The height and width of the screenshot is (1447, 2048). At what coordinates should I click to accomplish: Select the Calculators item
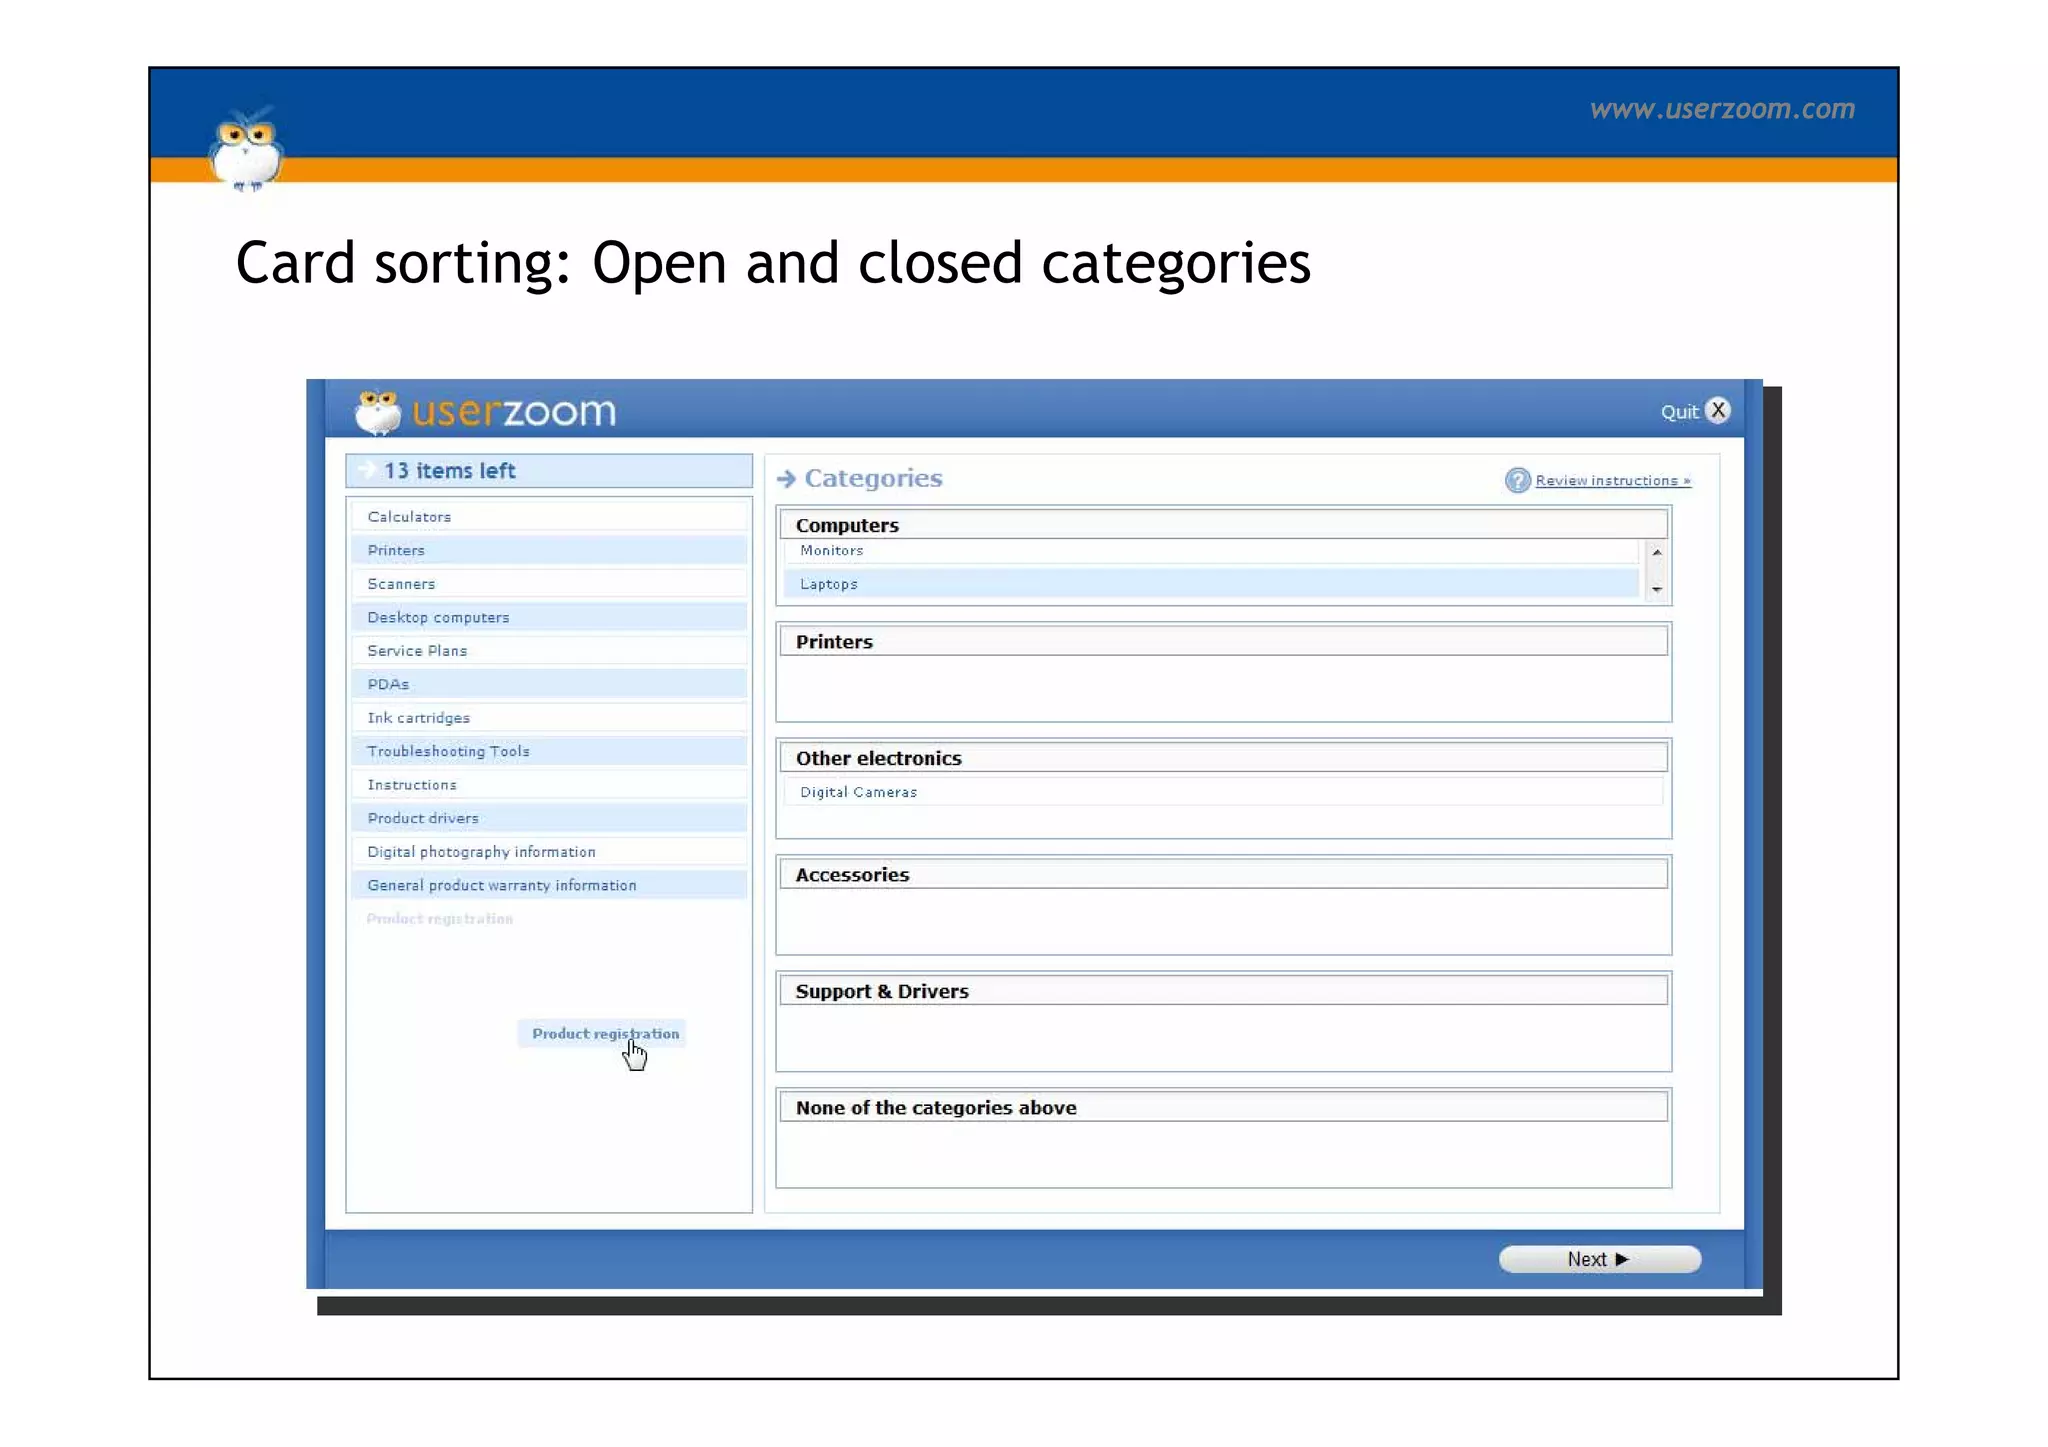pos(410,517)
